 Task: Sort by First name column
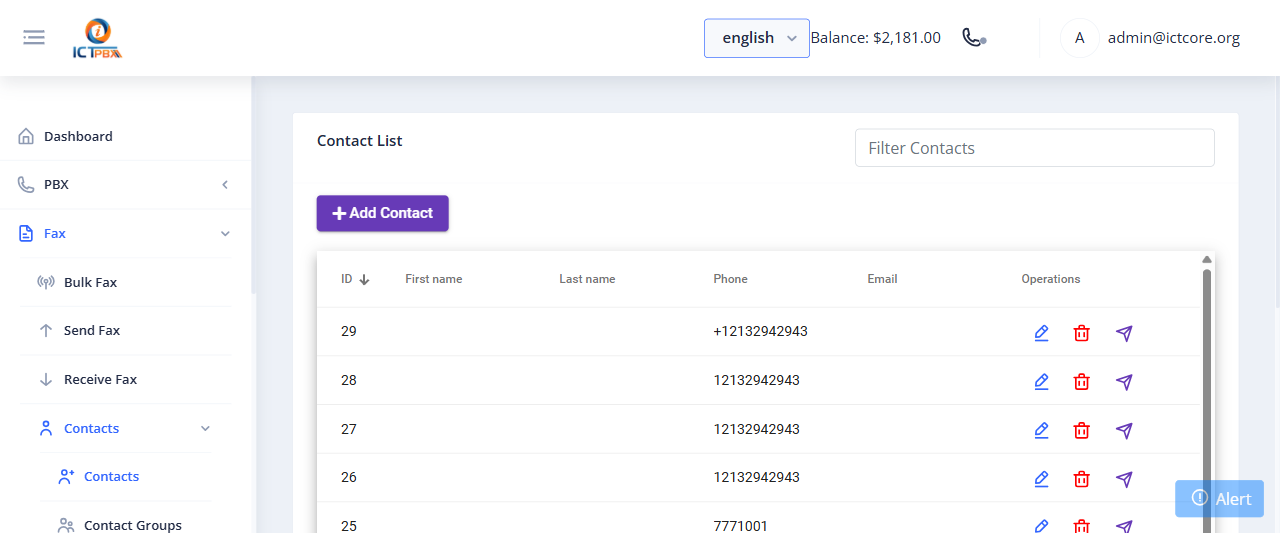[x=434, y=279]
